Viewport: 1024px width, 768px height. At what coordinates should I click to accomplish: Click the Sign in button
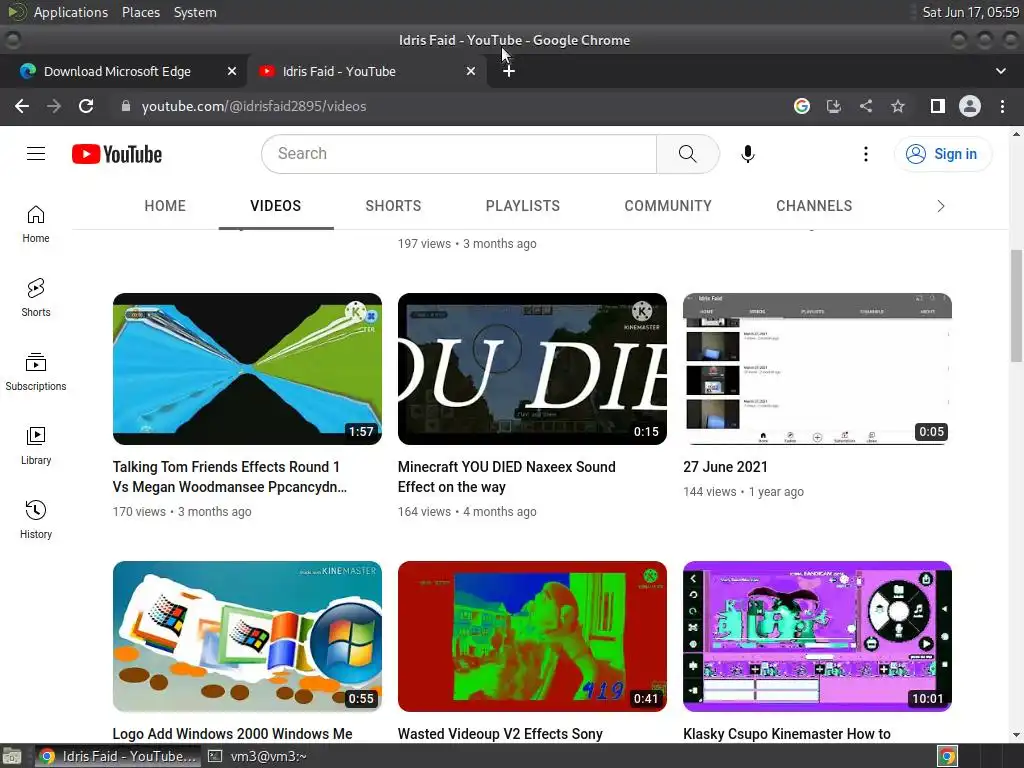[x=942, y=154]
